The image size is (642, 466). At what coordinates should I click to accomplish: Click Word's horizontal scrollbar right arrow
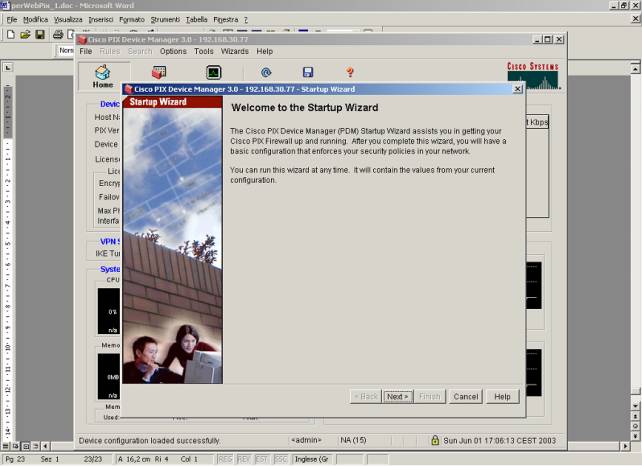(625, 446)
